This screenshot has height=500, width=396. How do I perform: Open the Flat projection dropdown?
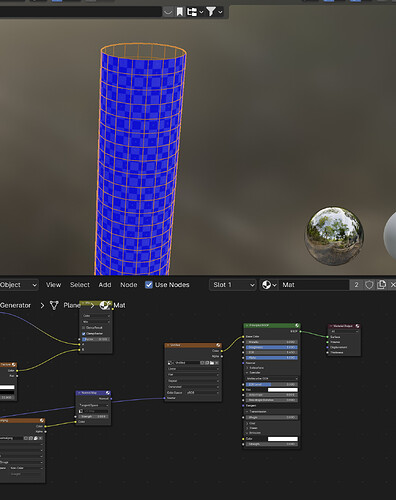193,375
